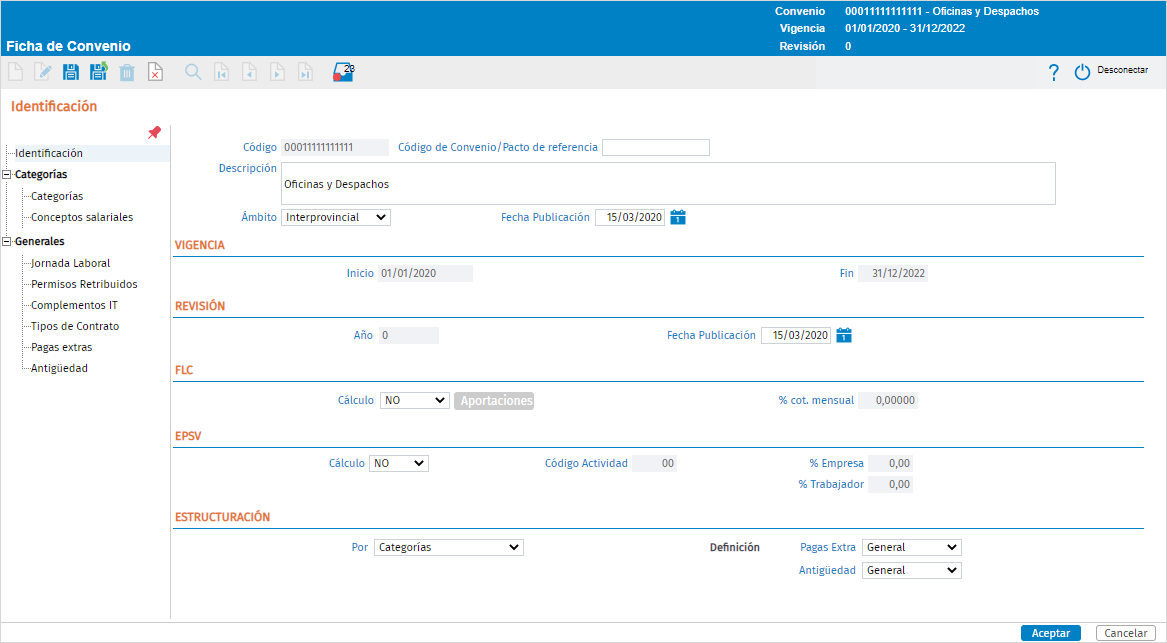Select Identificación in the sidebar tree
This screenshot has height=643, width=1167.
(x=49, y=153)
